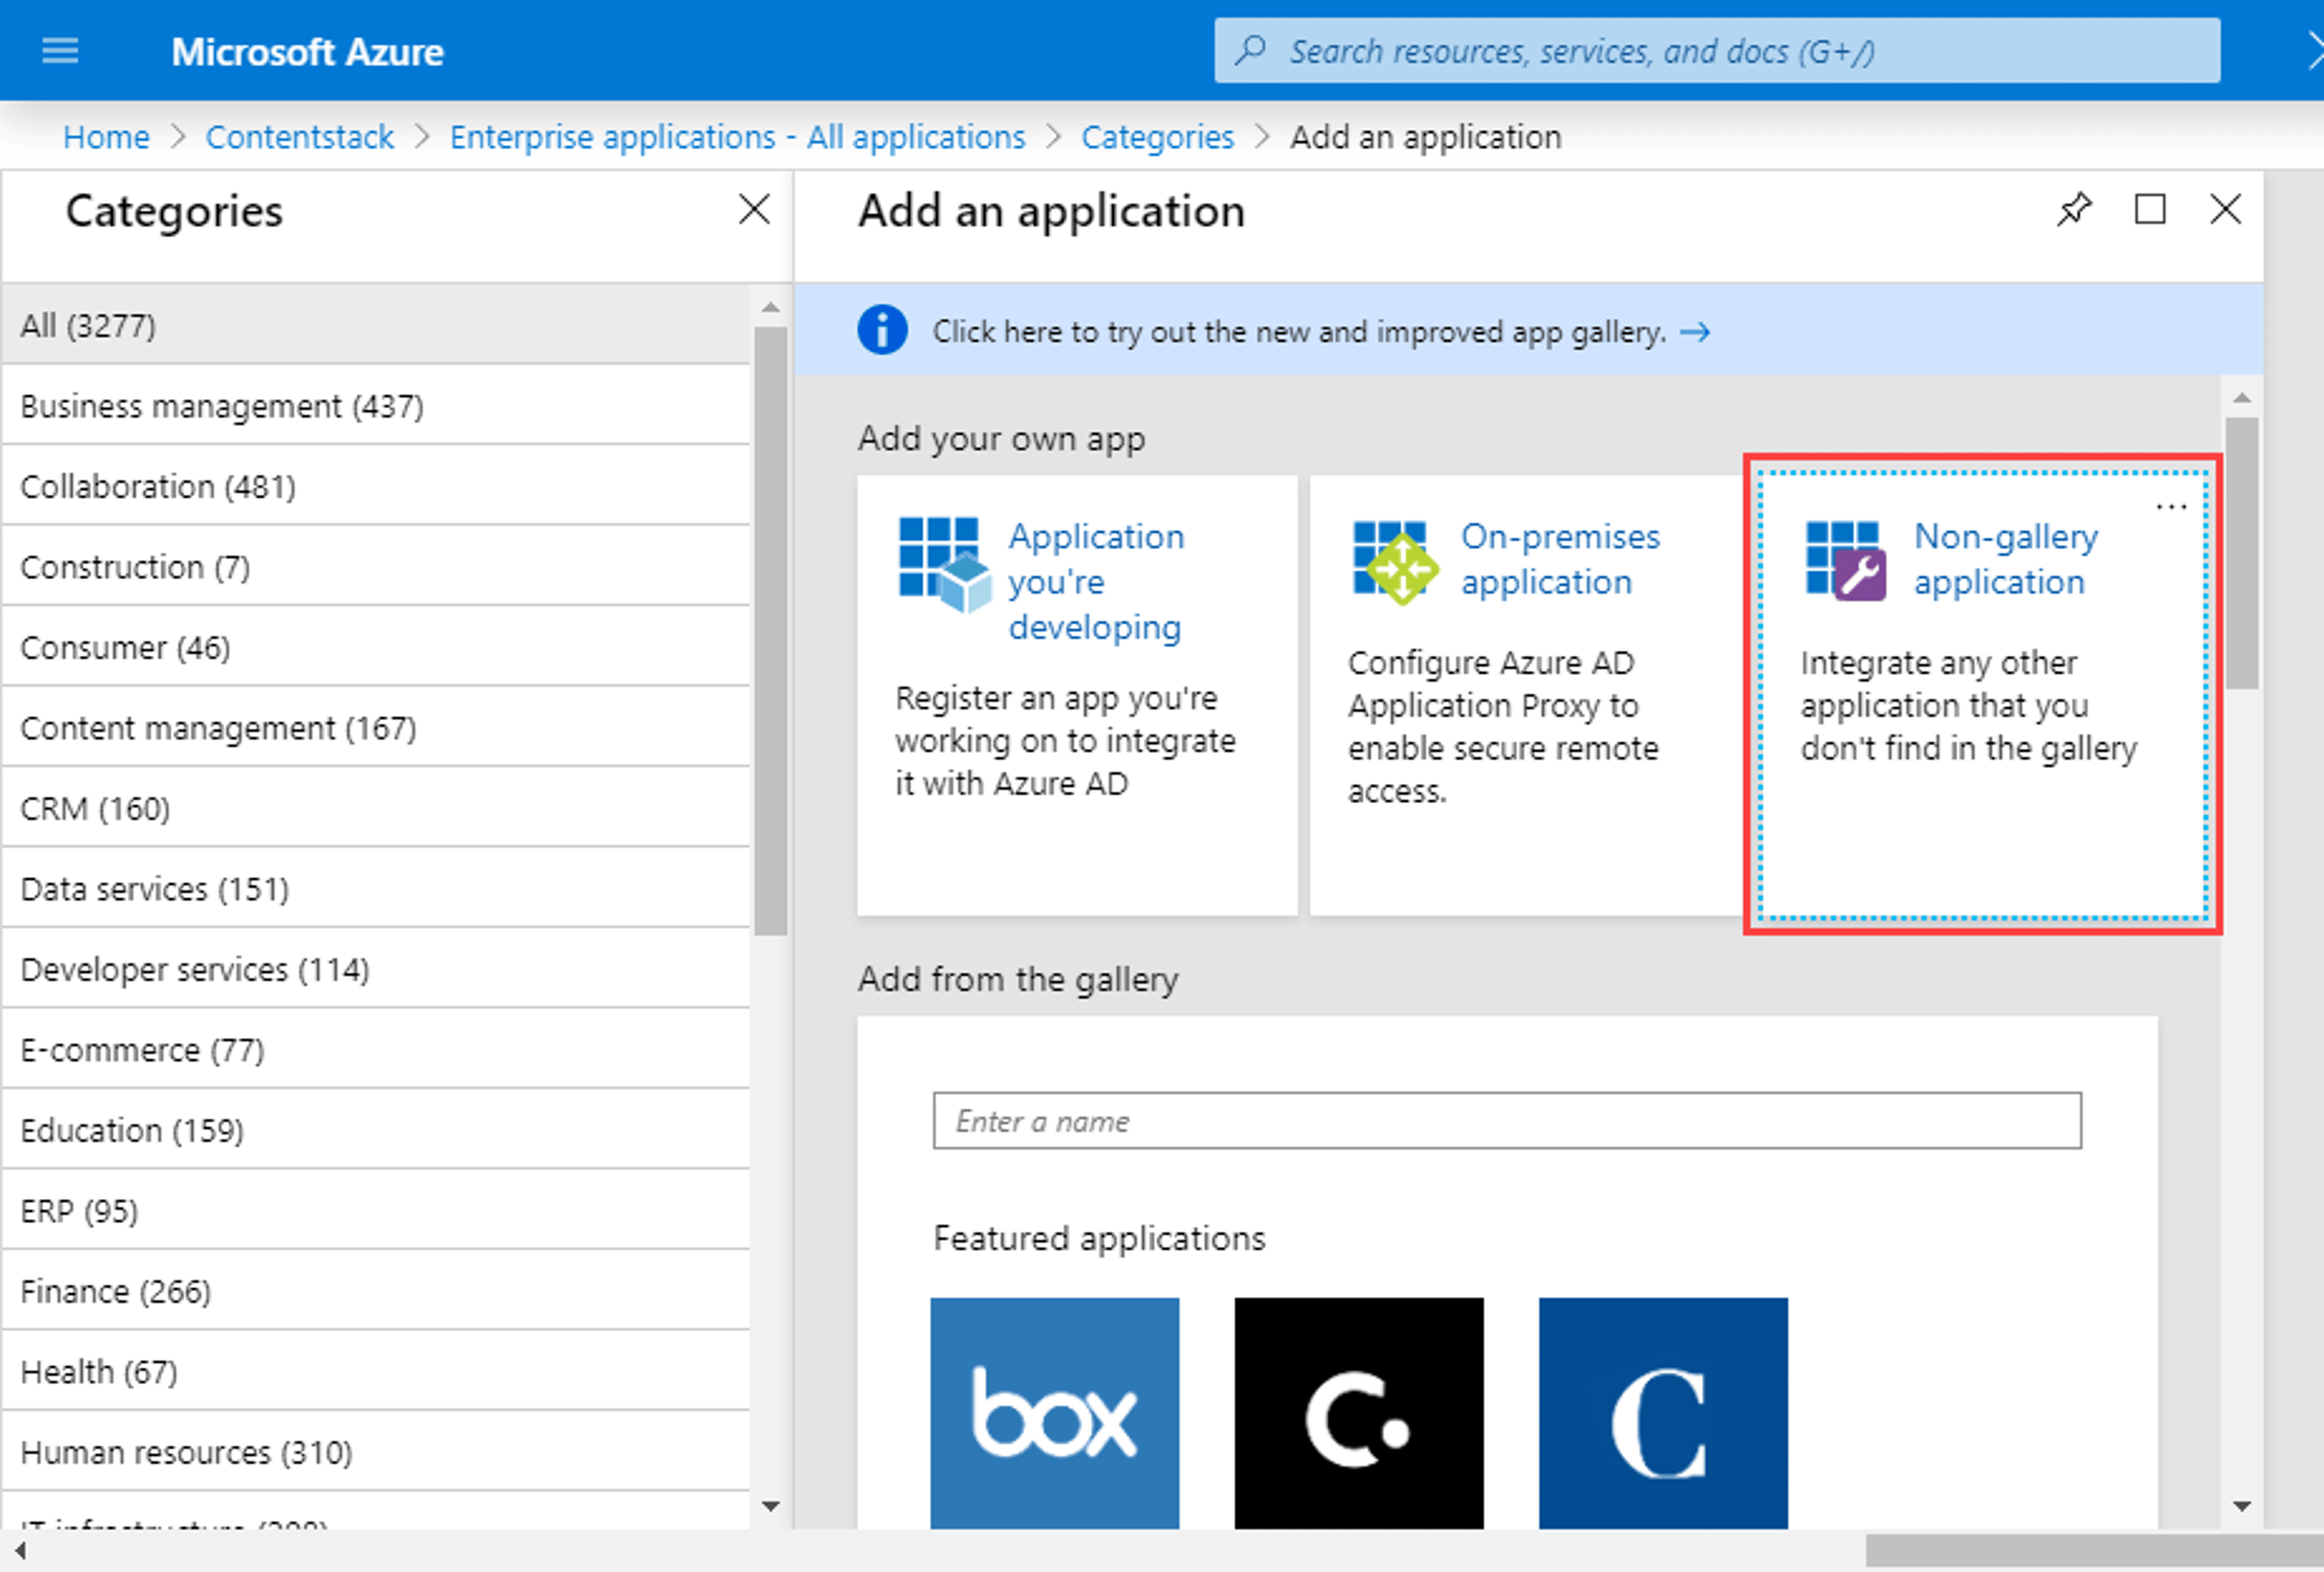The width and height of the screenshot is (2324, 1572).
Task: Close the Categories panel
Action: (x=754, y=209)
